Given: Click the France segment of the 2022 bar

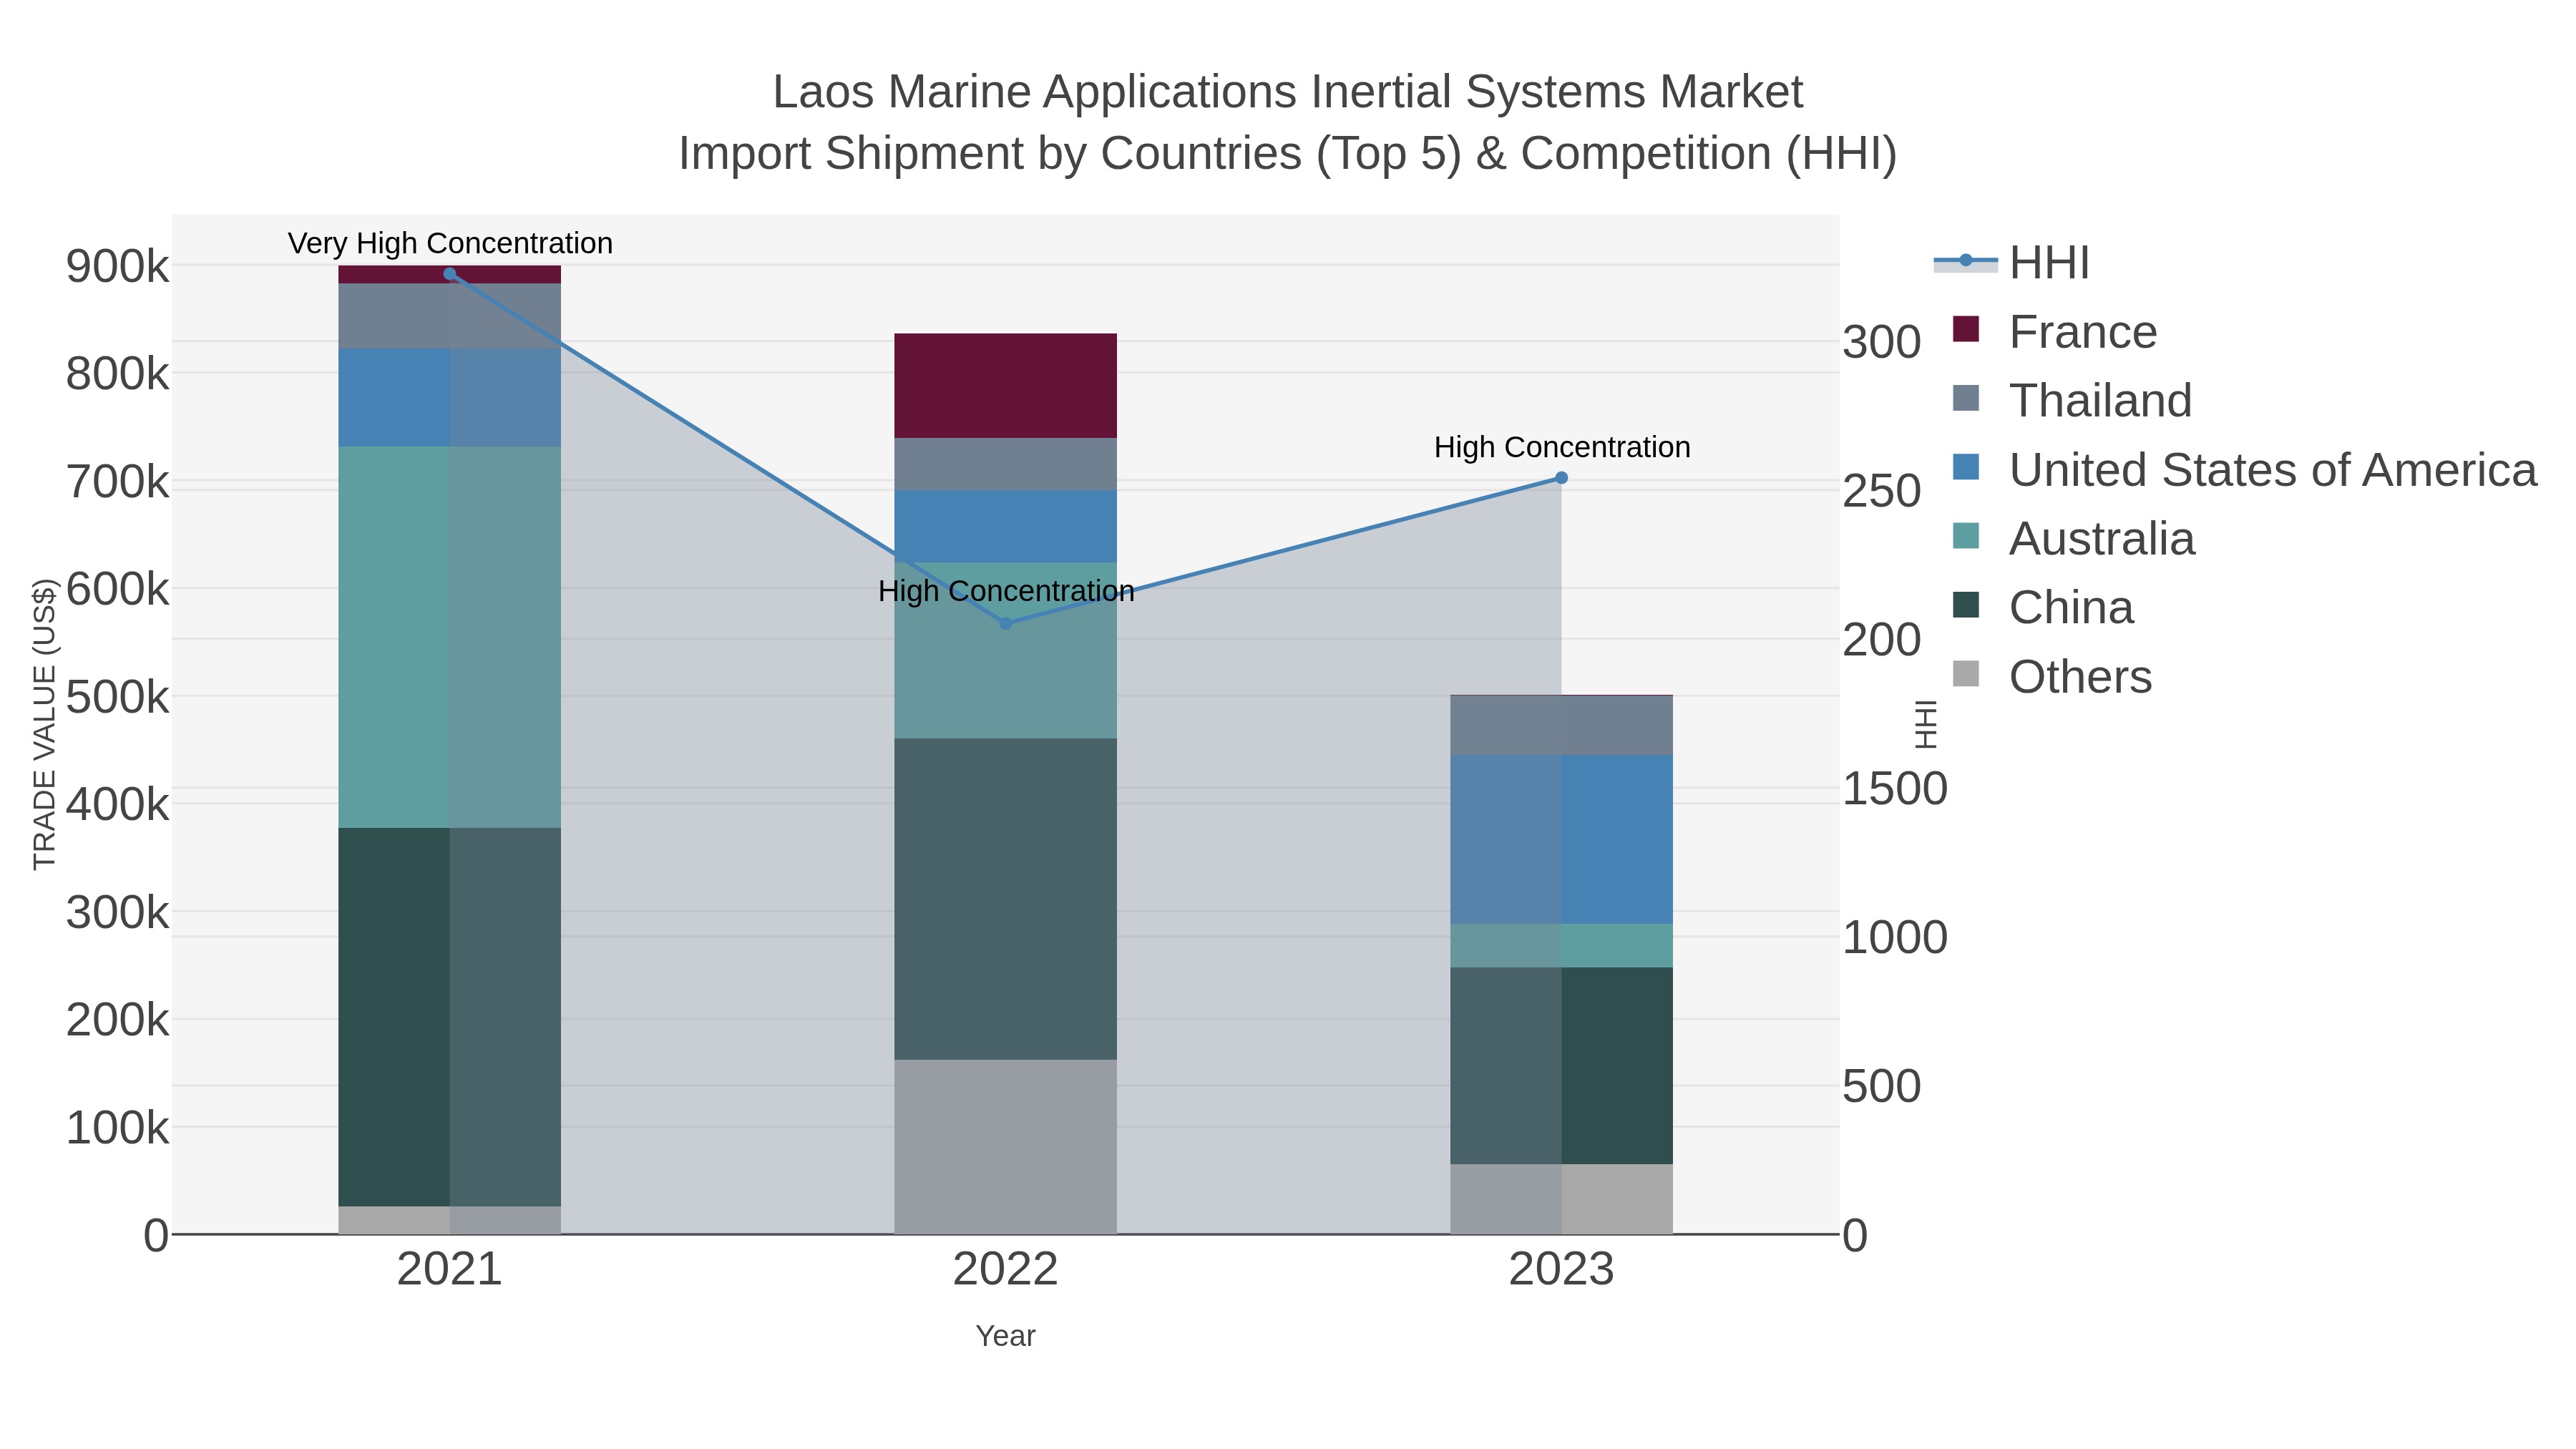Looking at the screenshot, I should tap(1005, 386).
